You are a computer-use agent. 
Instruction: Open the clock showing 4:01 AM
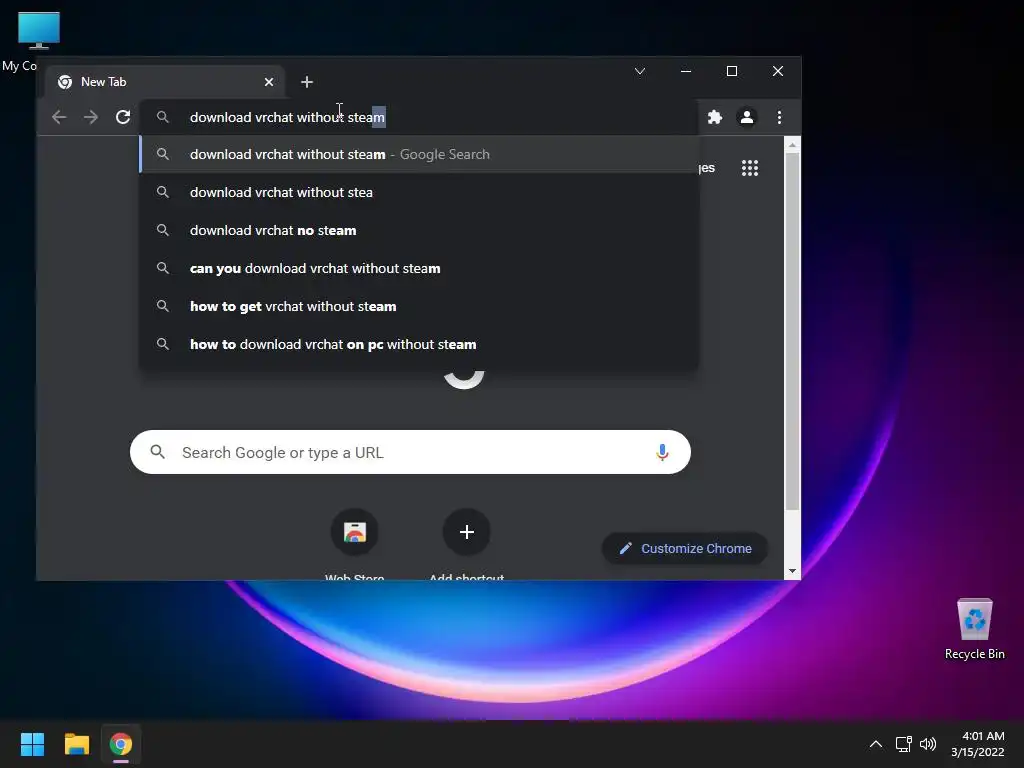978,744
